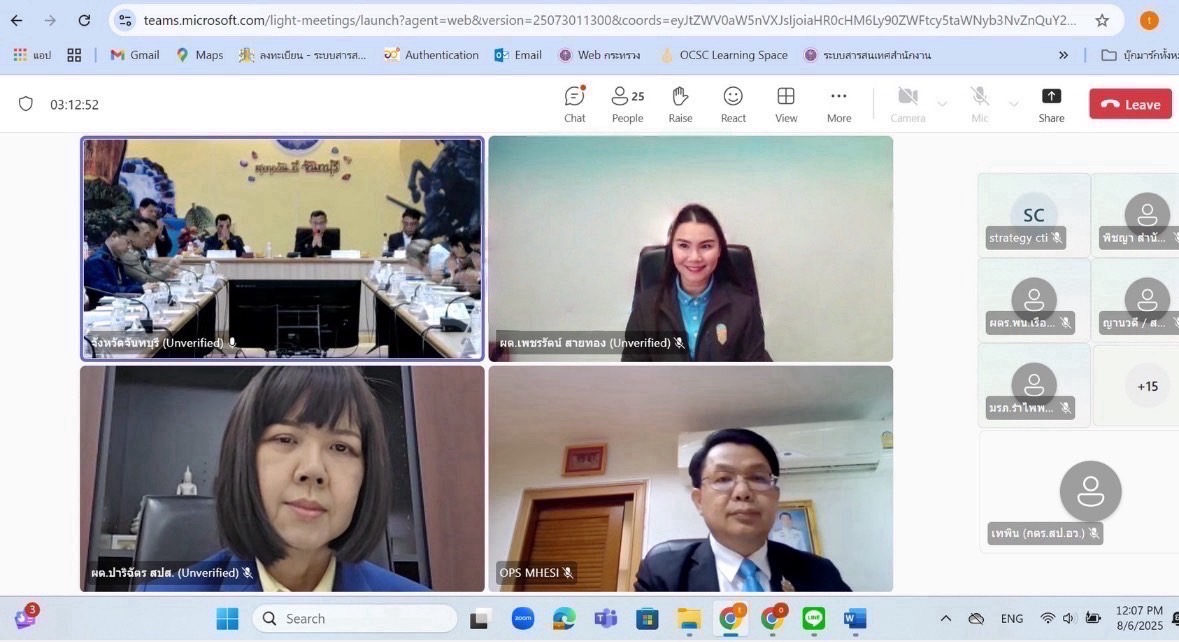Open the More actions menu
Viewport: 1179px width, 642px height.
click(839, 104)
